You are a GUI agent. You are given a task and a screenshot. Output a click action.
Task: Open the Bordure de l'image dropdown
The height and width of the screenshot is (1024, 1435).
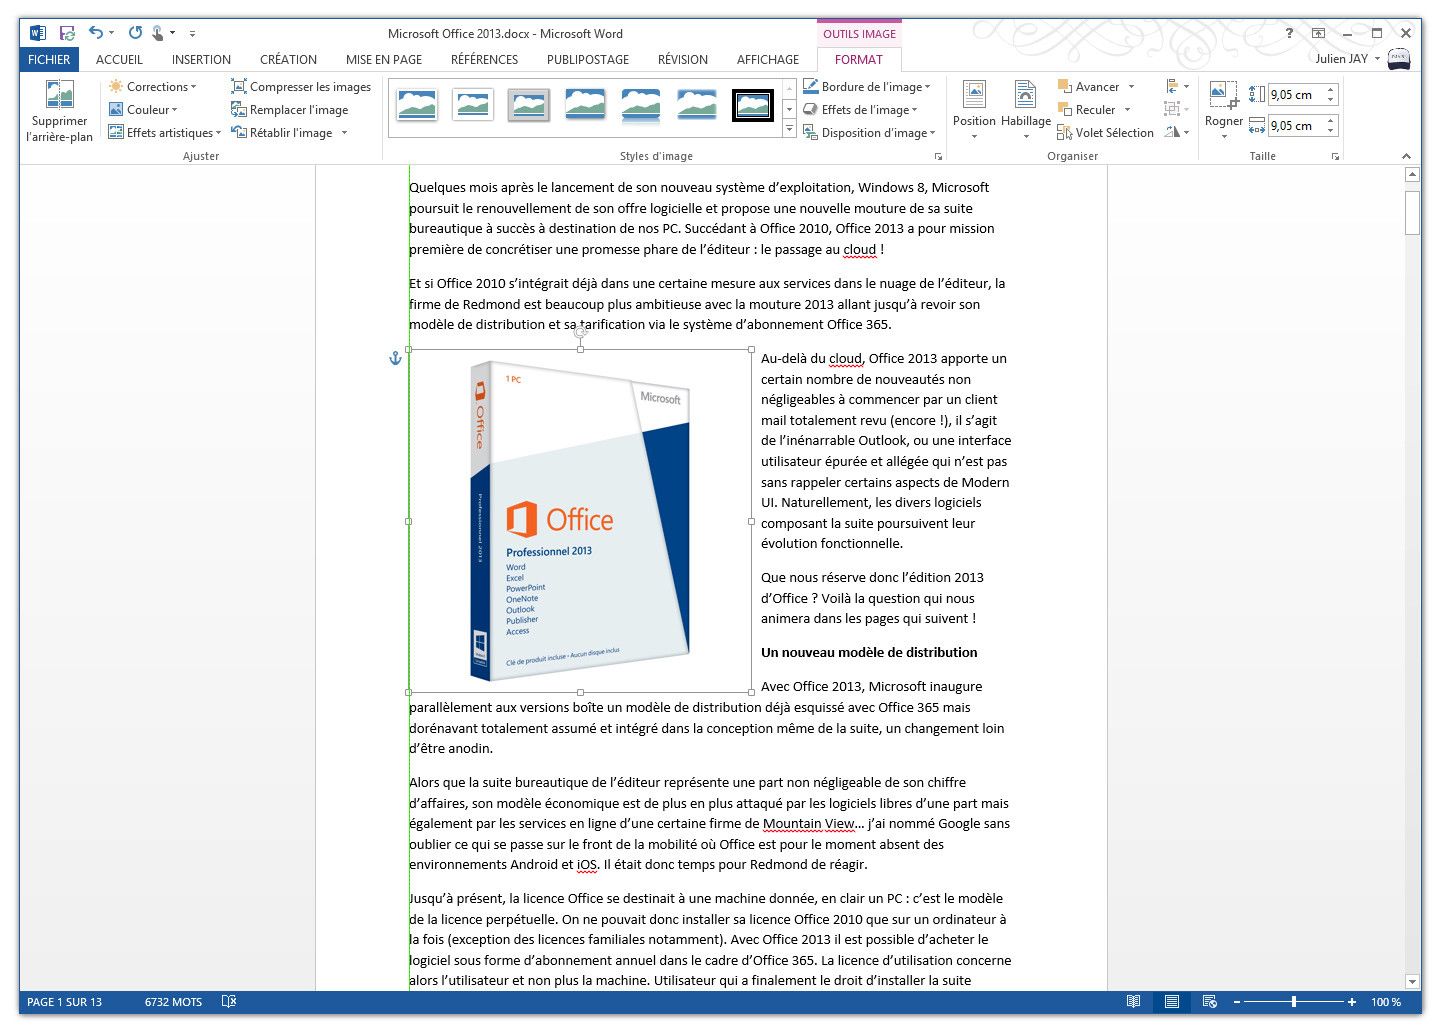868,86
